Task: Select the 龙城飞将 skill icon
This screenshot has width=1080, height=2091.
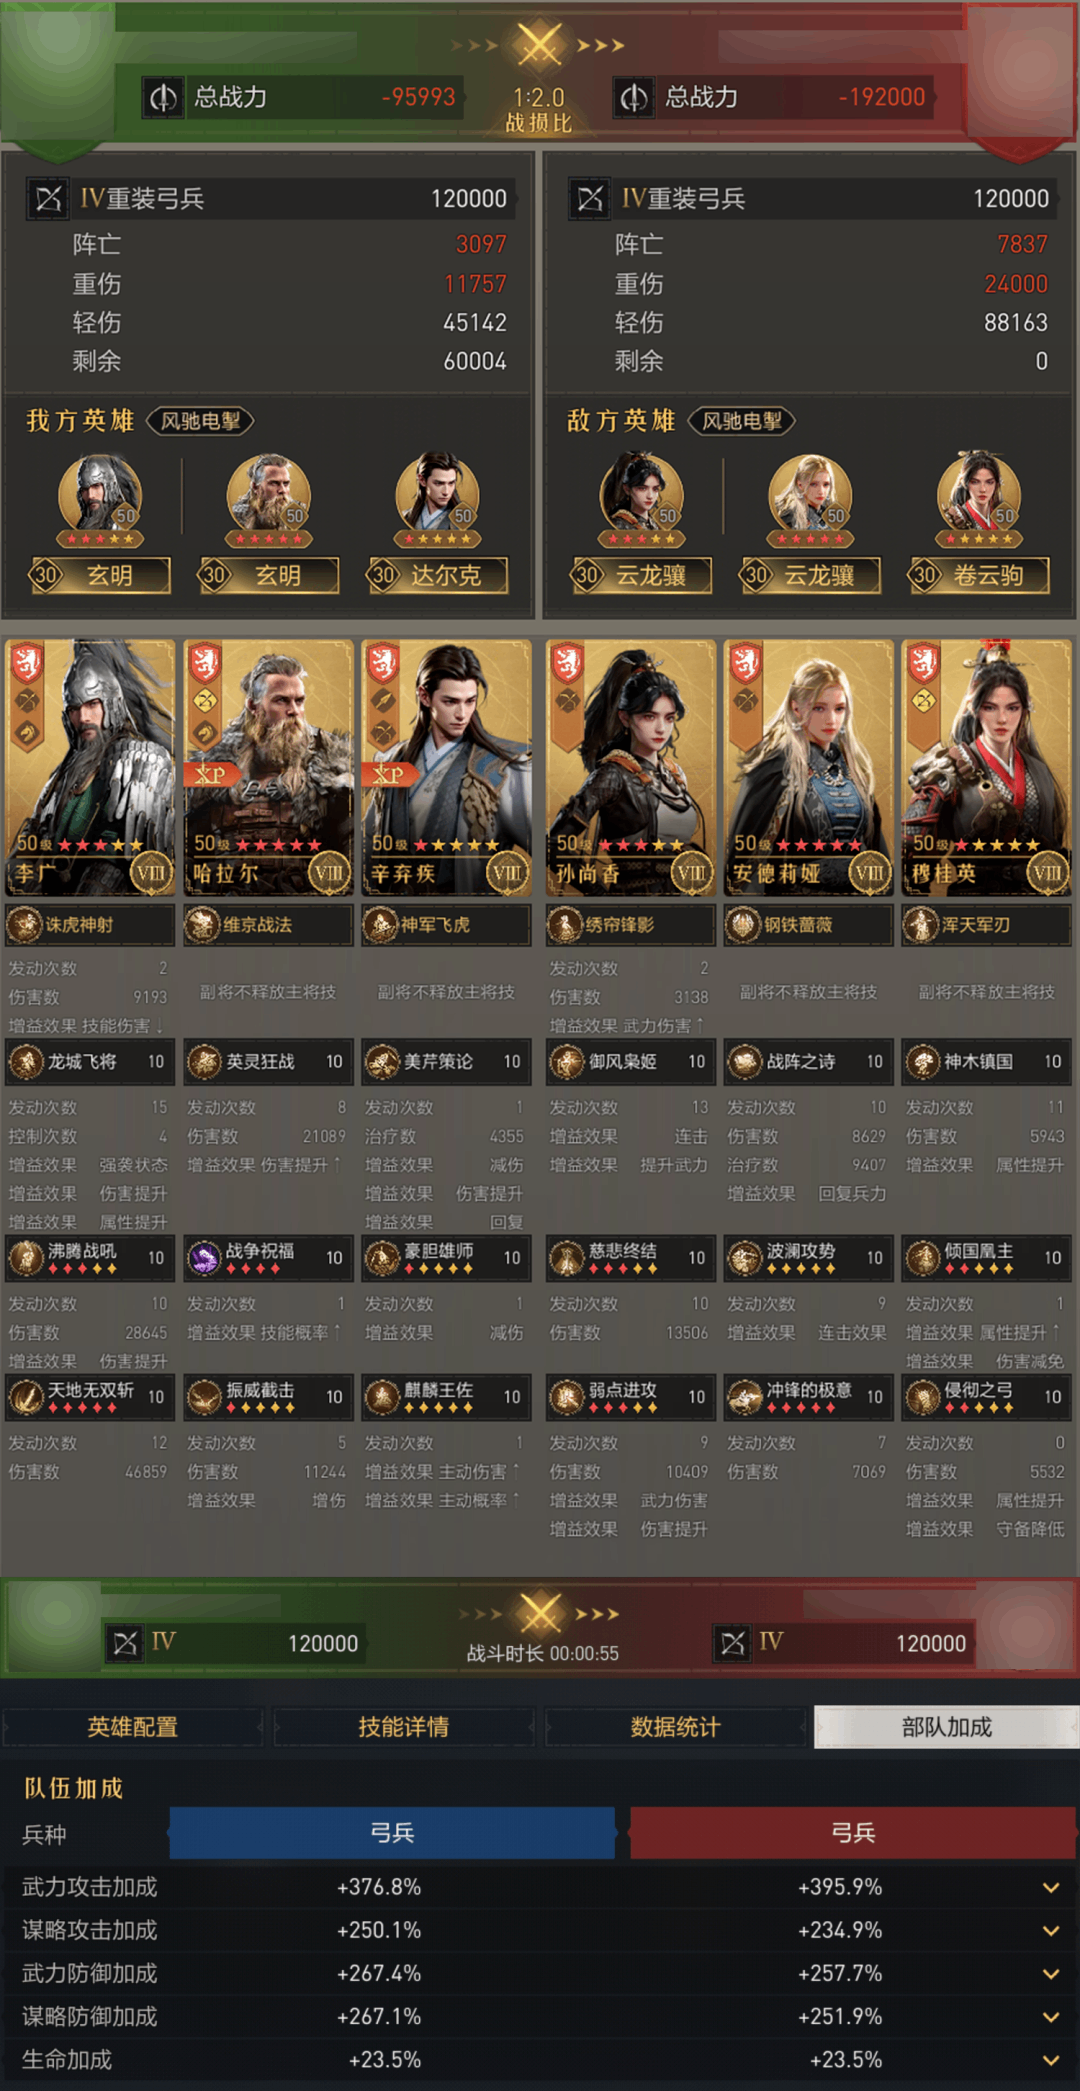Action: click(25, 1062)
